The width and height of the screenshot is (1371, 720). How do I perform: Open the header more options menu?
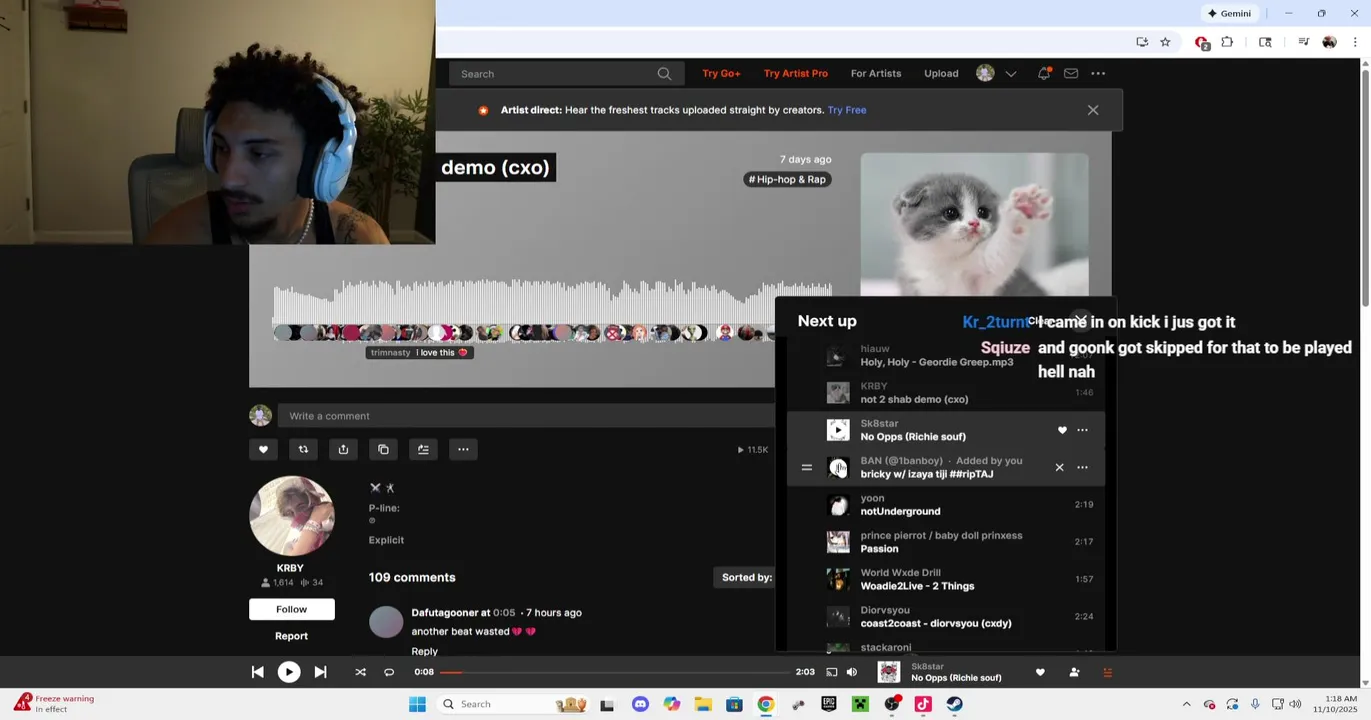(x=1098, y=73)
